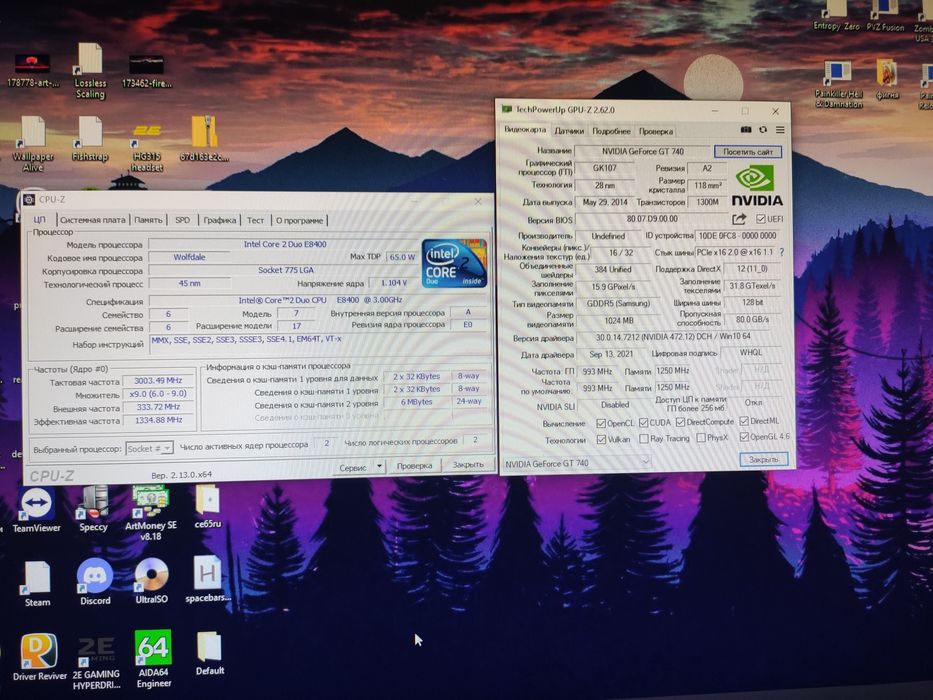Toggle the OpenGL 4.6 checkbox
Viewport: 933px width, 700px height.
[744, 437]
